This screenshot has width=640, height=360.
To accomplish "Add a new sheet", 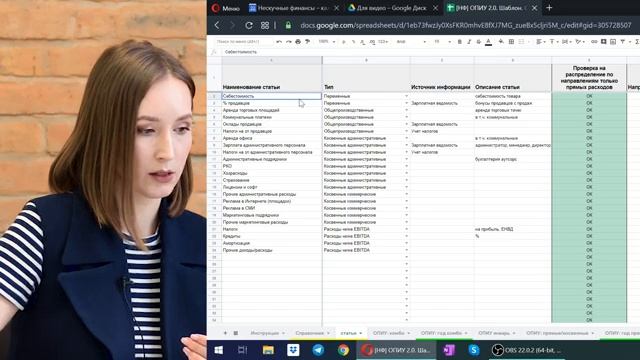I will point(225,333).
